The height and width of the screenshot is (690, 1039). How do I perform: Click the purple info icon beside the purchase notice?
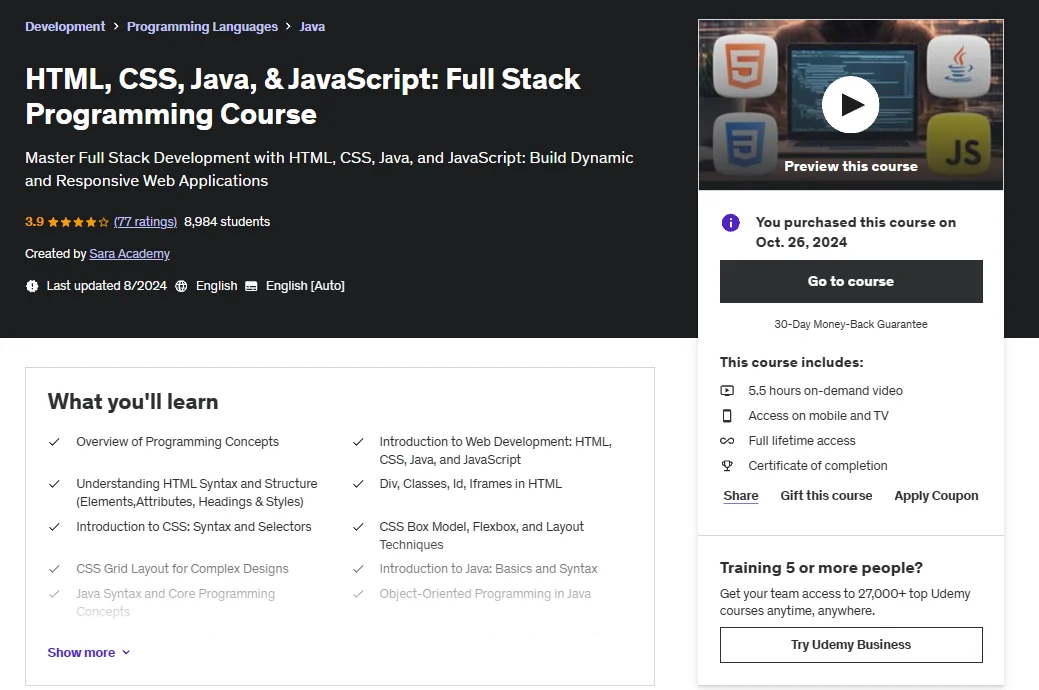click(x=730, y=223)
